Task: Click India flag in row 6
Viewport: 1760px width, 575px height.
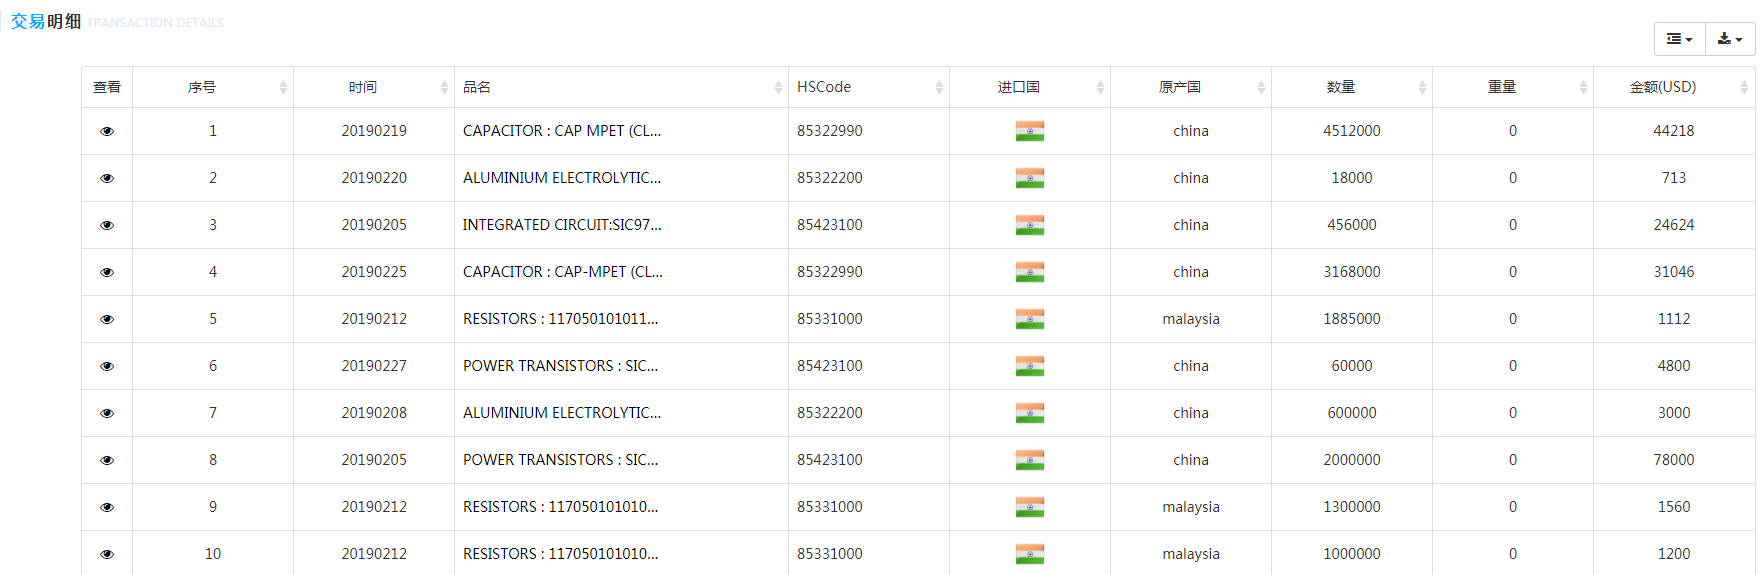Action: (1029, 366)
